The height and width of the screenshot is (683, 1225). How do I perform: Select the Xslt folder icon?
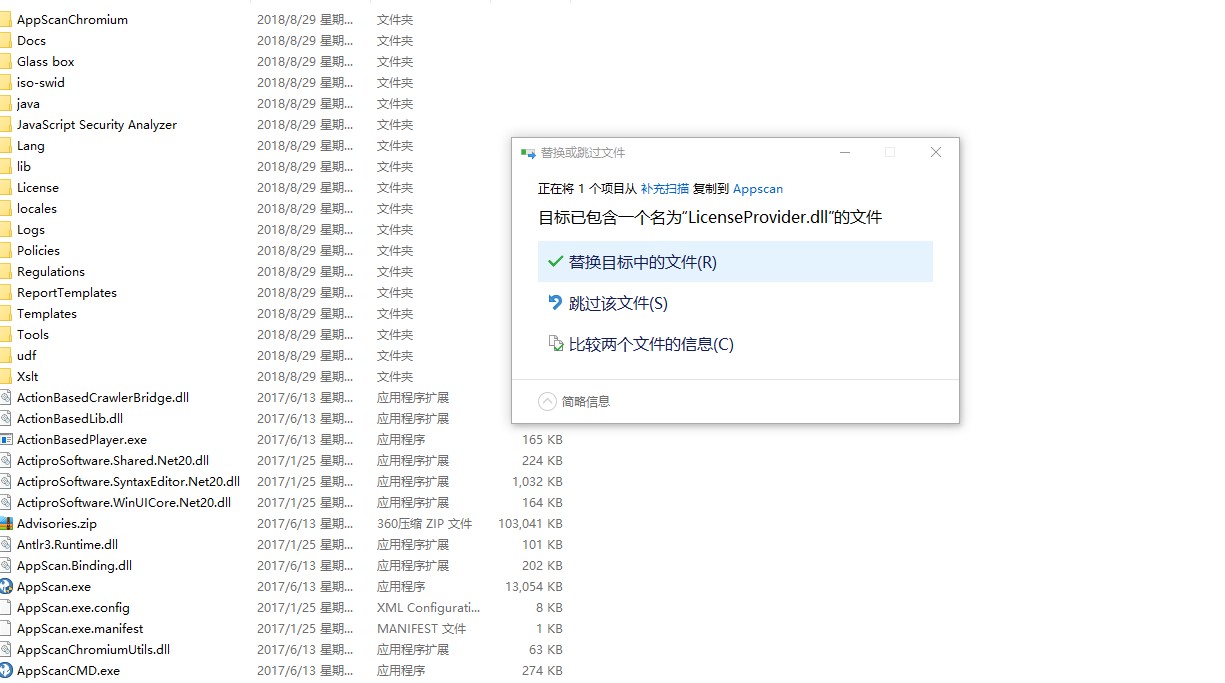[5, 376]
